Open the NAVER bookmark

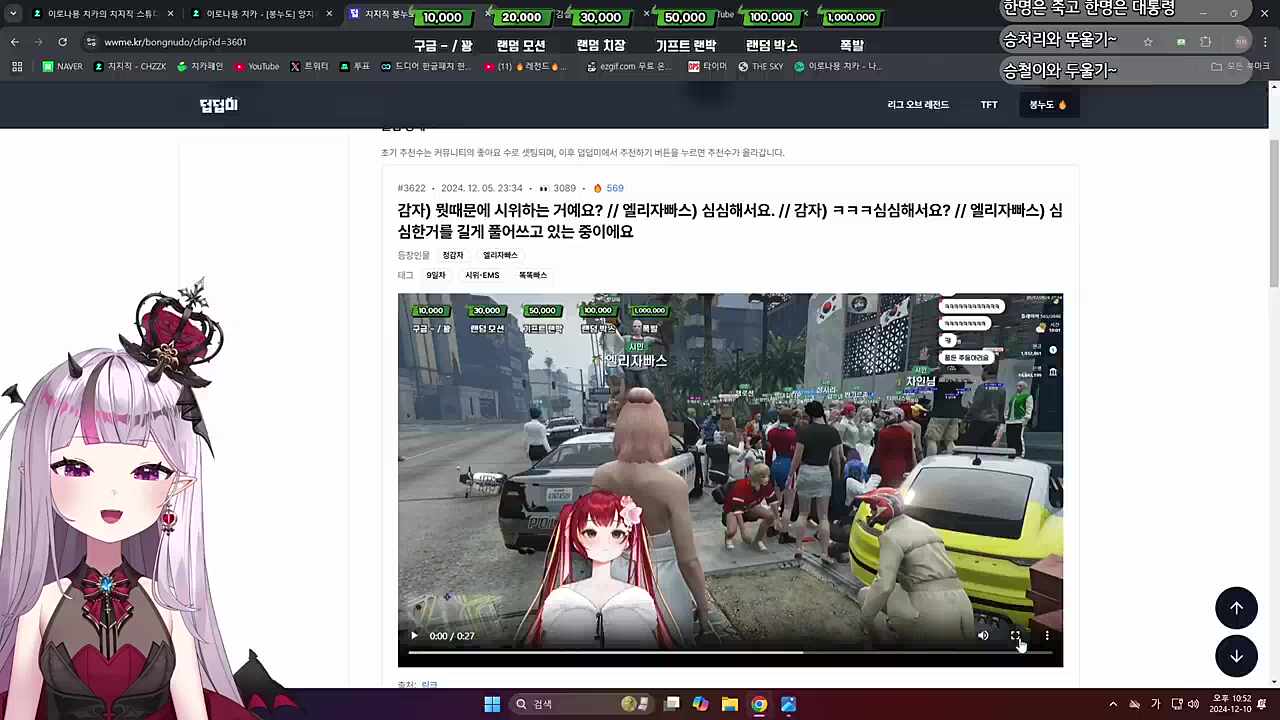63,67
